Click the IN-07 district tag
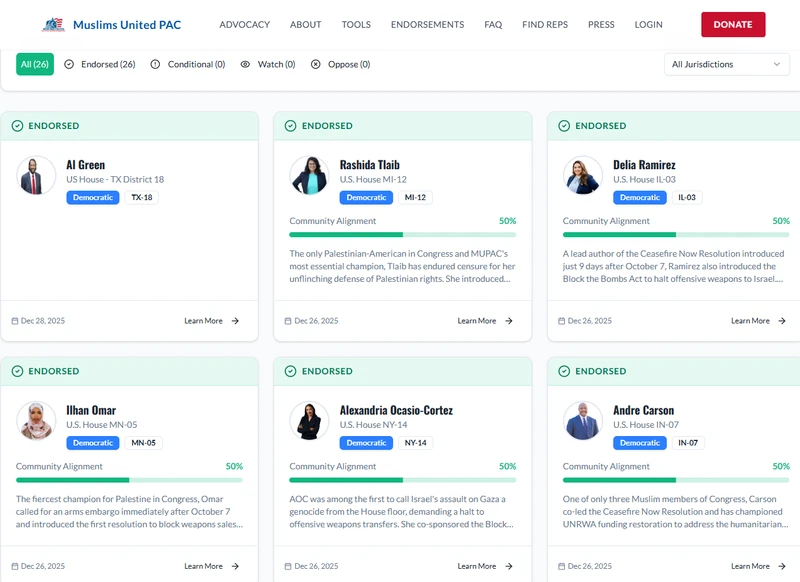 (688, 443)
